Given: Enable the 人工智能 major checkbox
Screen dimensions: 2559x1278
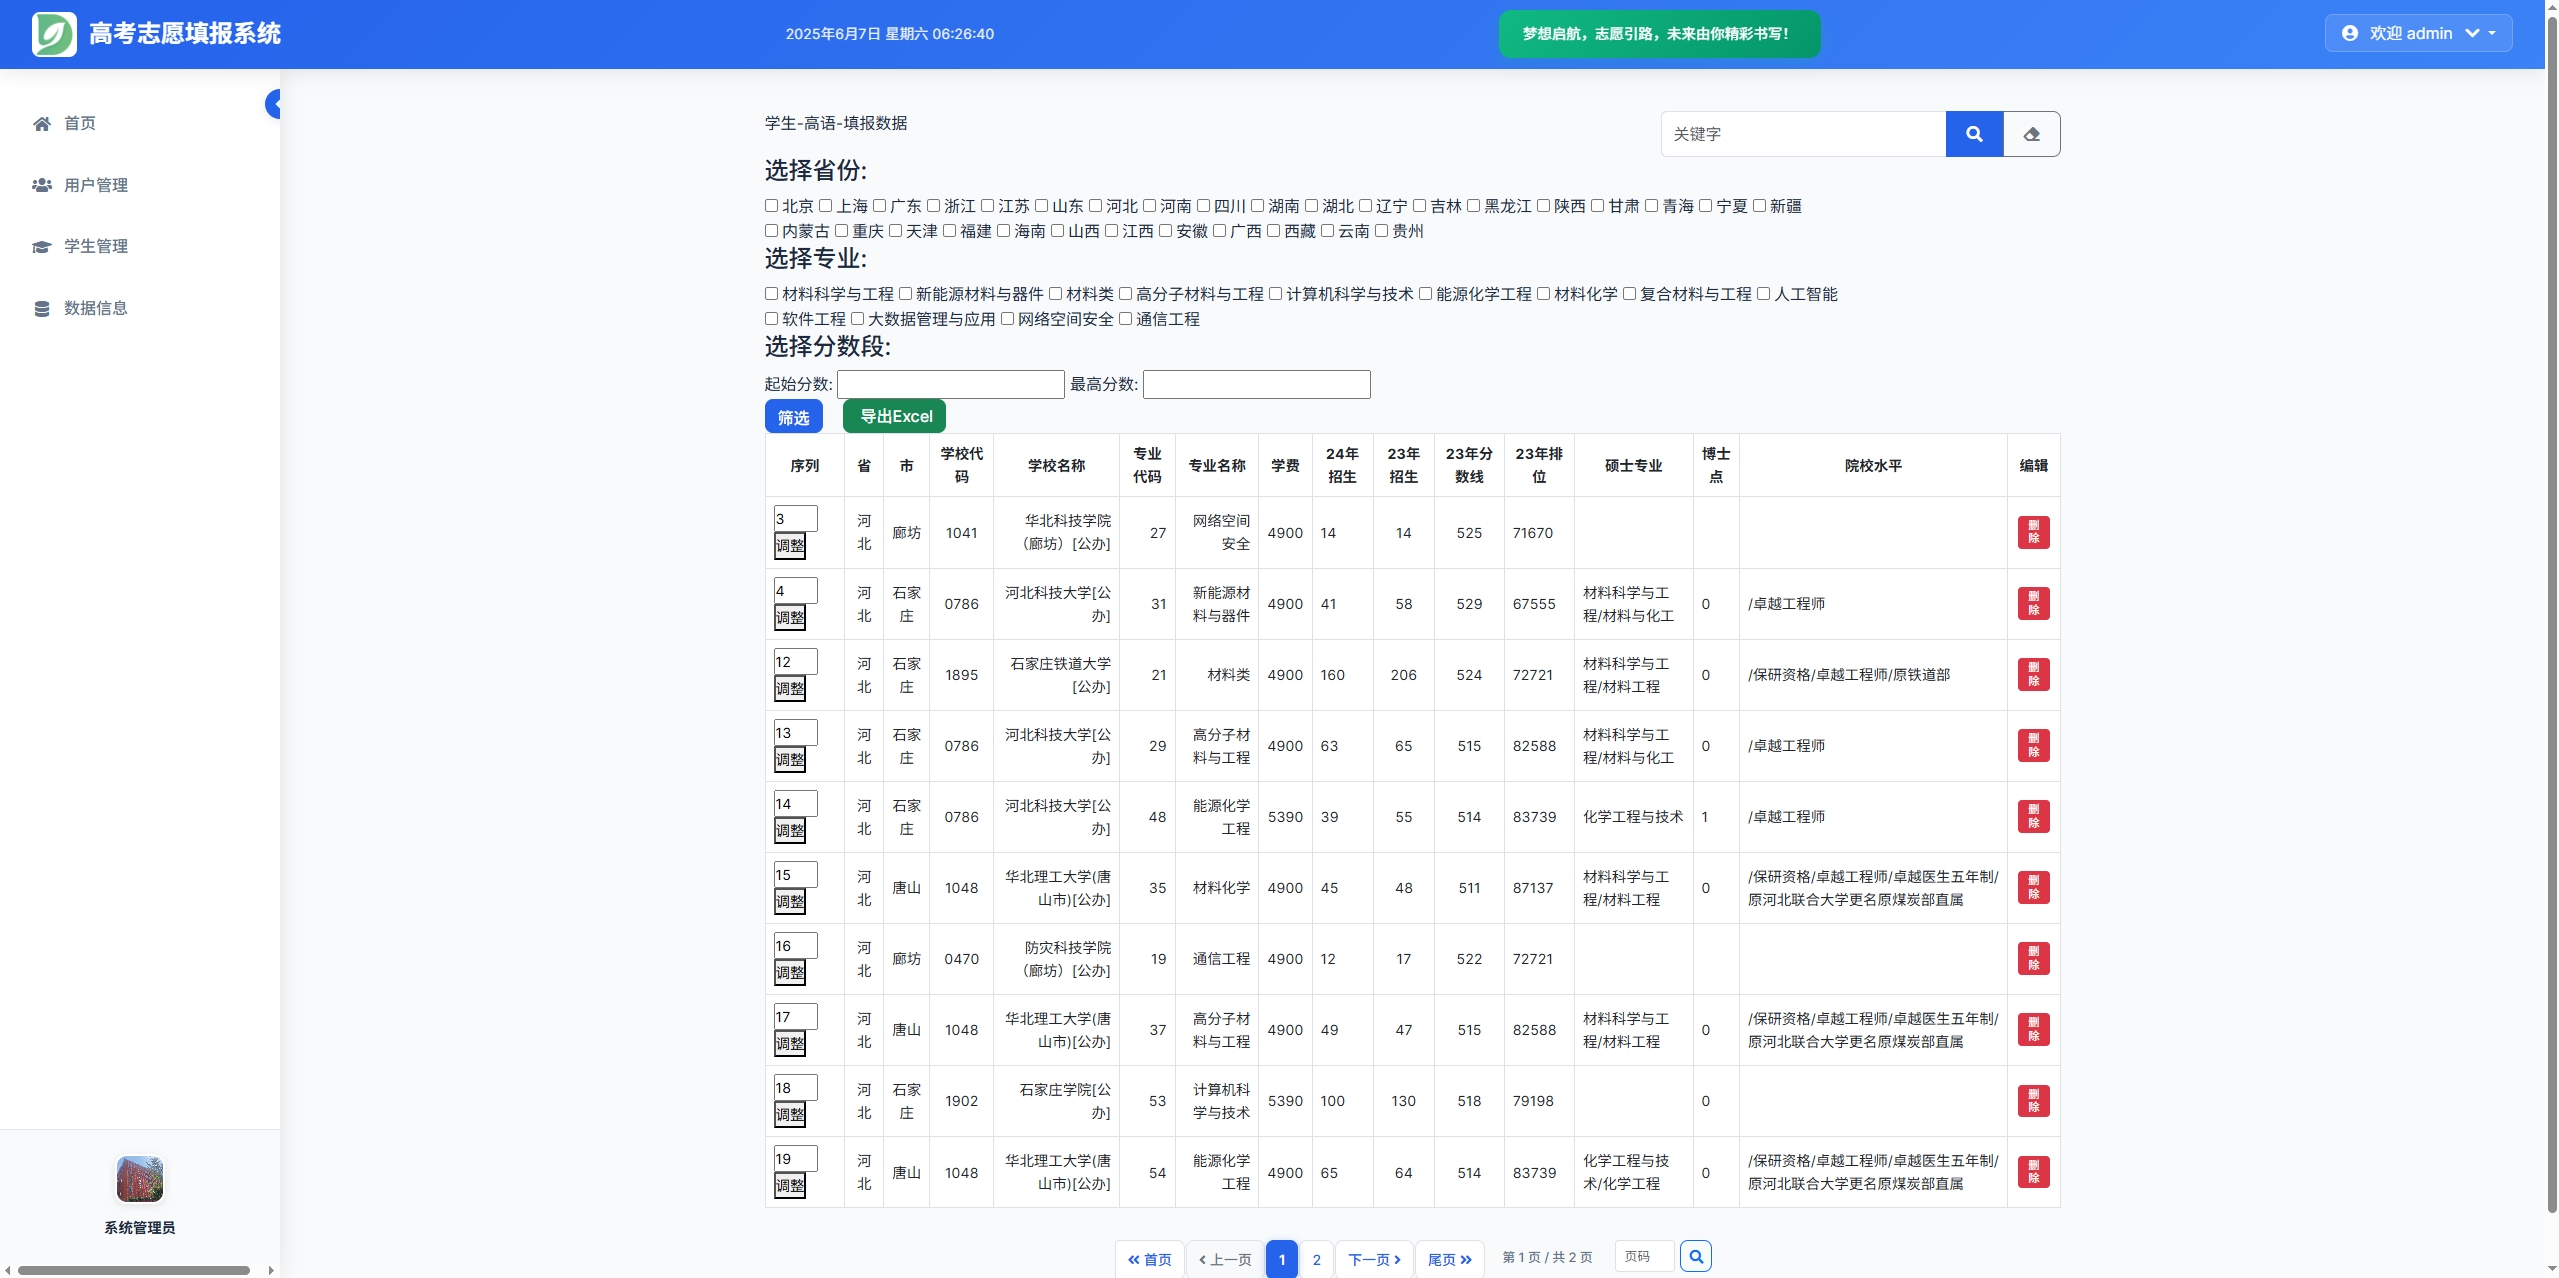Looking at the screenshot, I should (x=1763, y=294).
